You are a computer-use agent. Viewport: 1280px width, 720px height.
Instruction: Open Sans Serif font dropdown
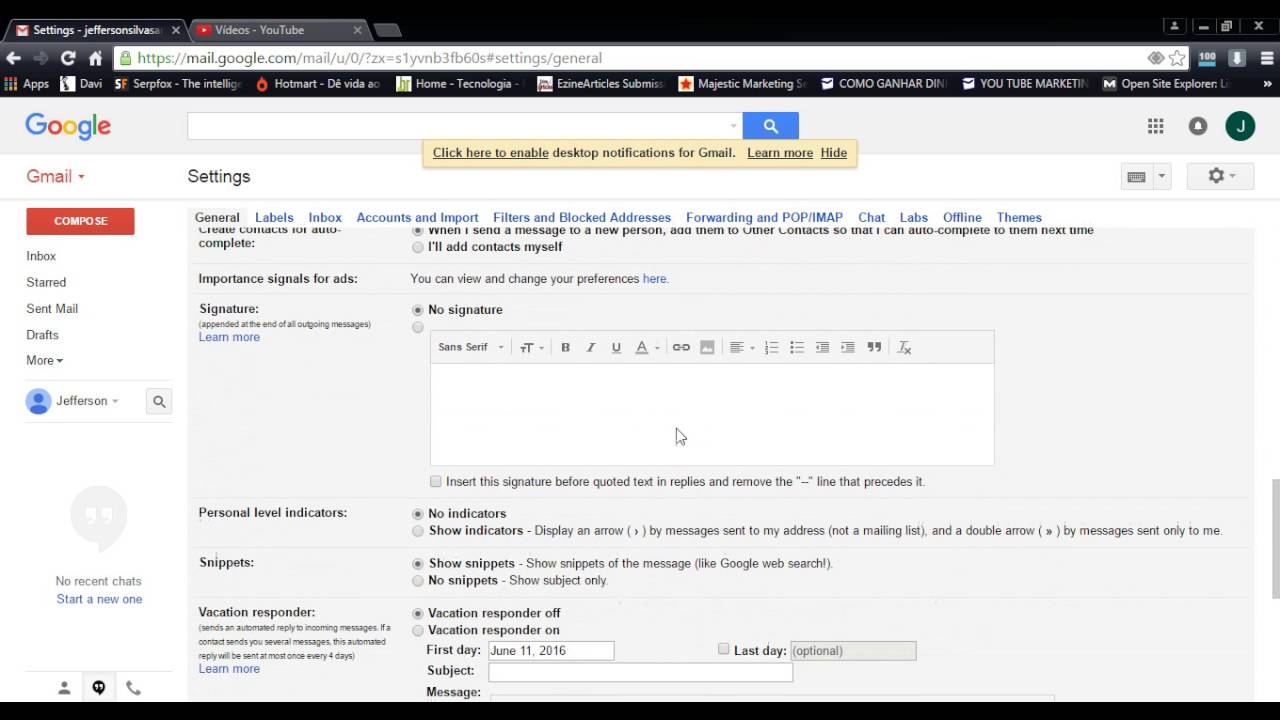[x=471, y=347]
